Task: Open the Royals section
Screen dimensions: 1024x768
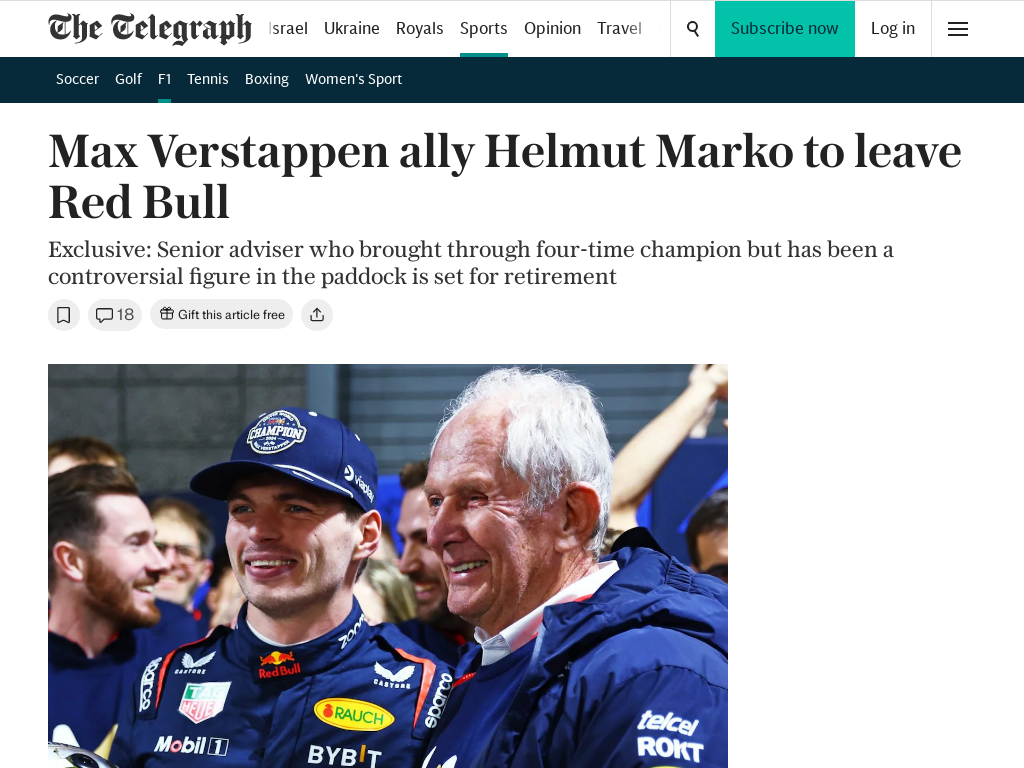Action: (x=419, y=28)
